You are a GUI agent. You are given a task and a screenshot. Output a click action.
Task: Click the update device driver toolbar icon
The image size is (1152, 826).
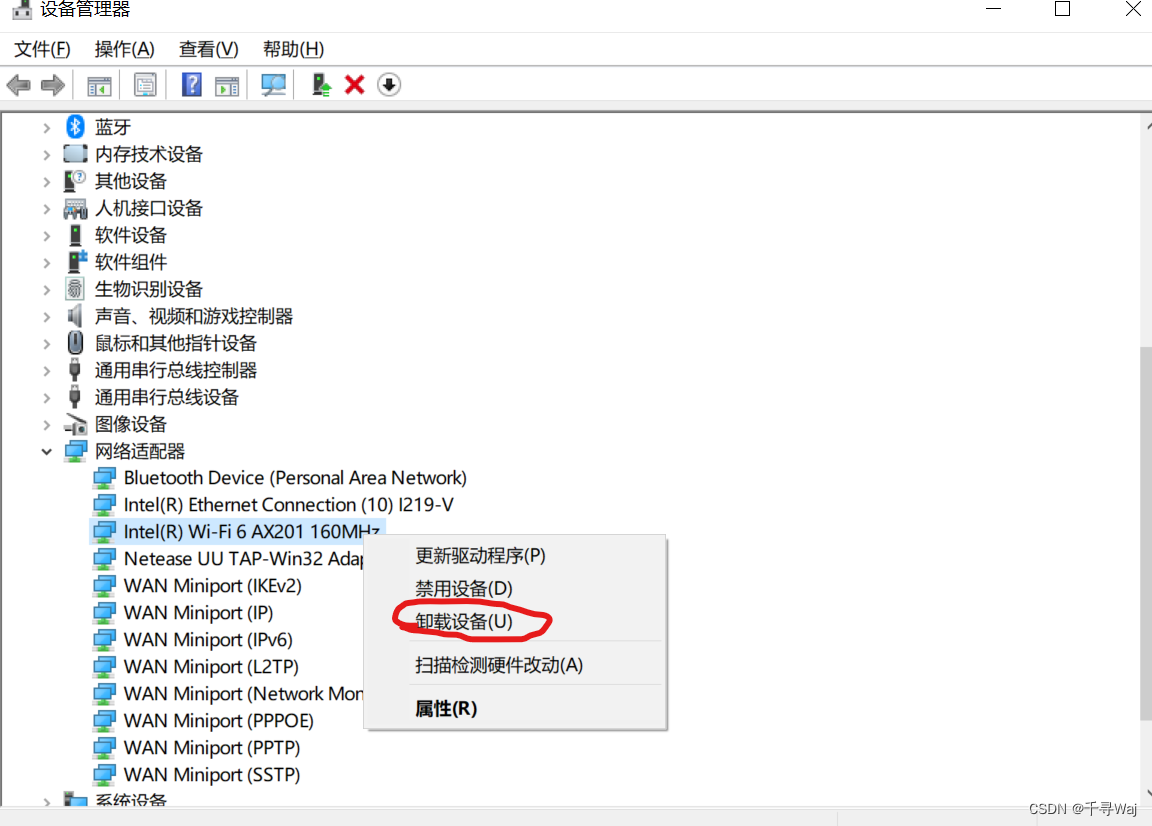tap(321, 85)
